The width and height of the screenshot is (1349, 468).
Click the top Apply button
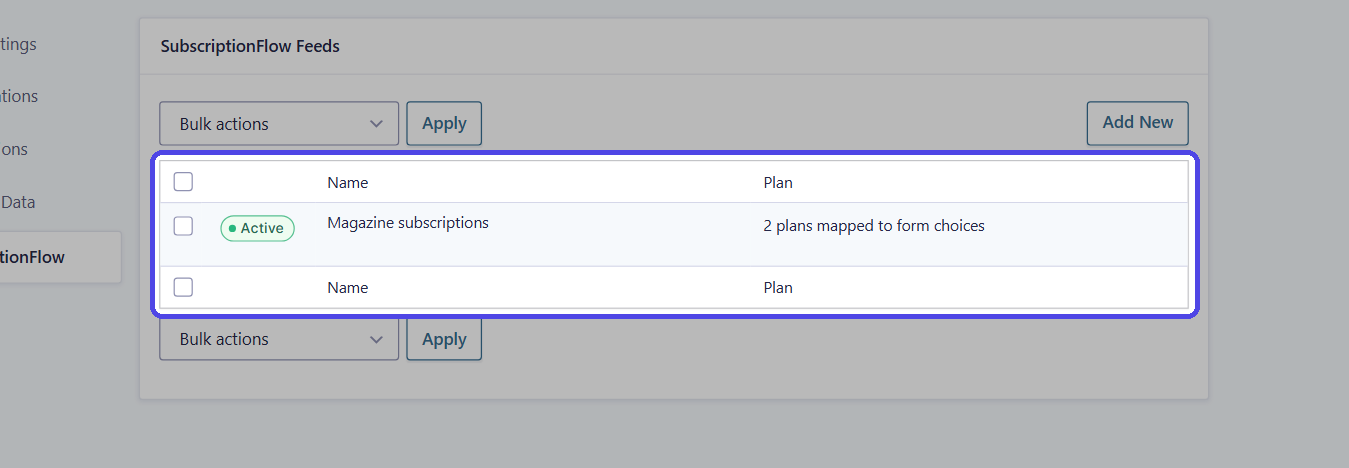pos(444,124)
